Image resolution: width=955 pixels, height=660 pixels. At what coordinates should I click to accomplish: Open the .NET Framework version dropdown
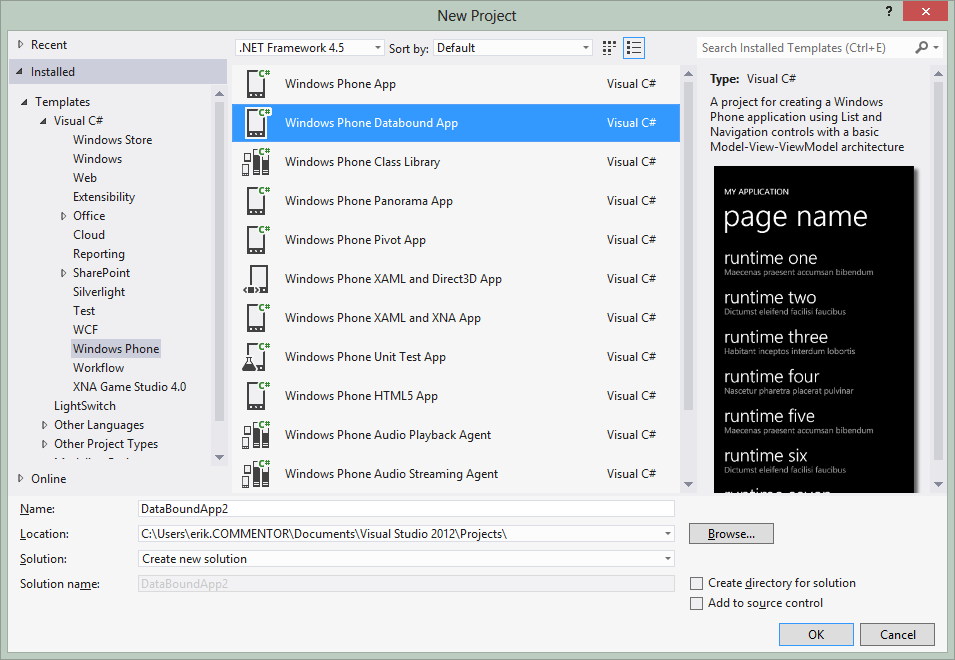tap(310, 48)
